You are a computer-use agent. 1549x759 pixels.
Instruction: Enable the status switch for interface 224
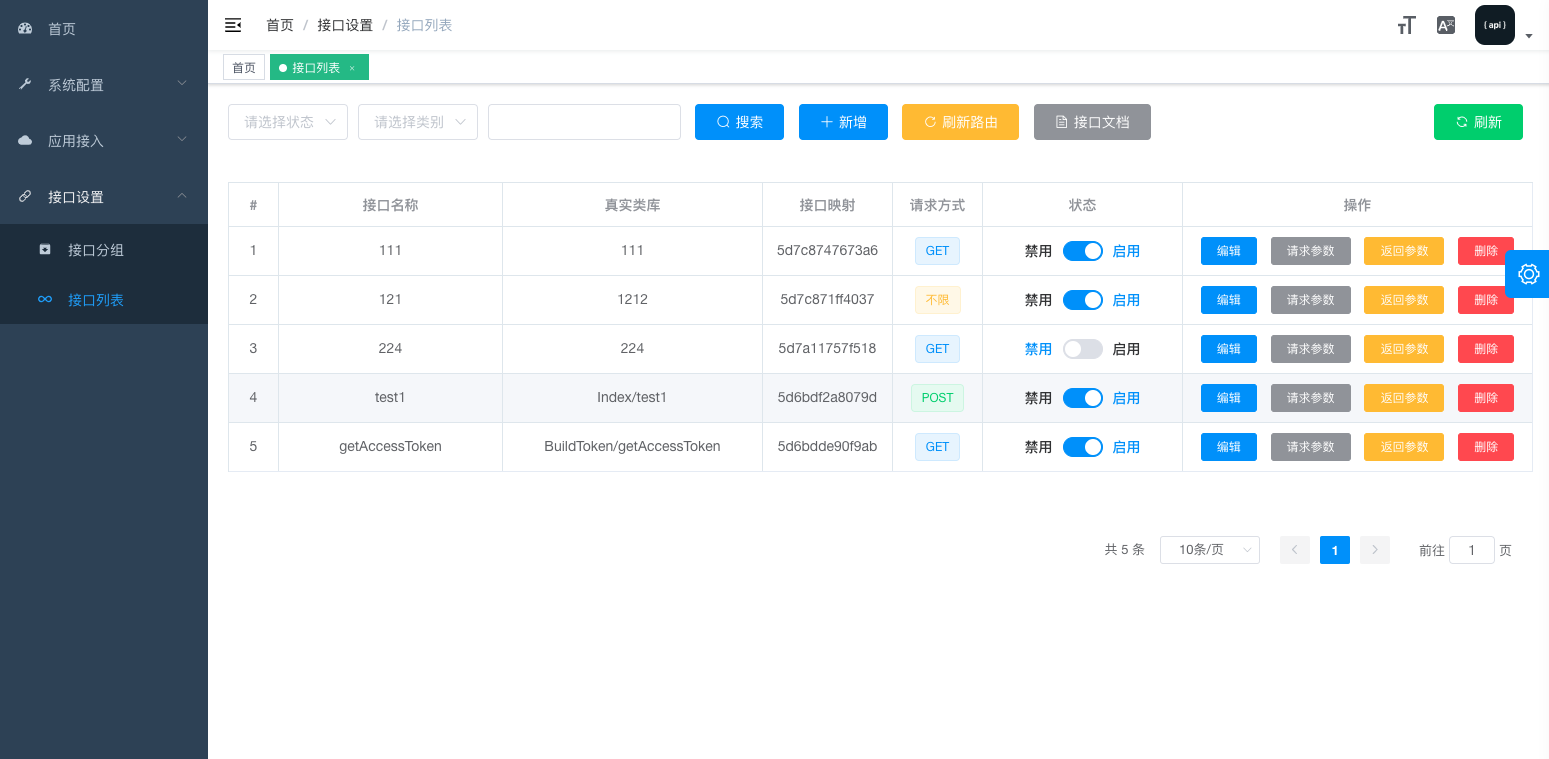(1082, 349)
